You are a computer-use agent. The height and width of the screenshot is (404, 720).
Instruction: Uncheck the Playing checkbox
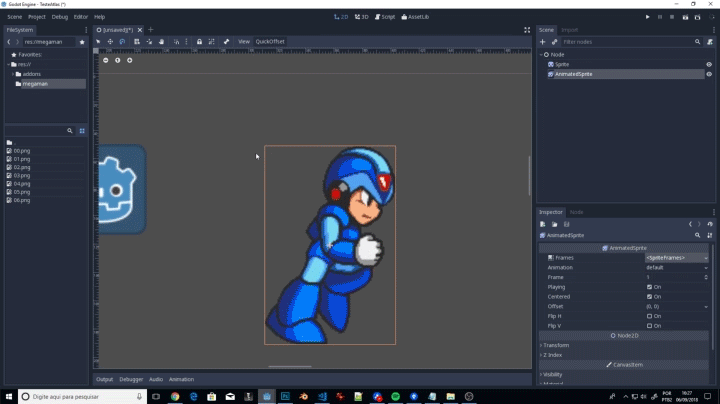coord(649,287)
